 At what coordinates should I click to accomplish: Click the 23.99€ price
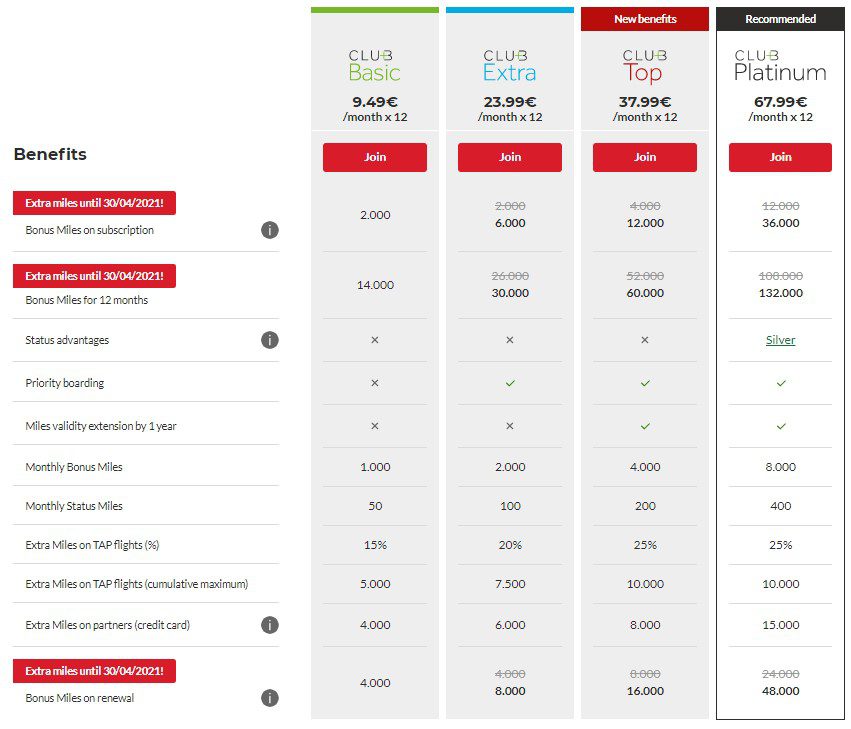point(510,102)
